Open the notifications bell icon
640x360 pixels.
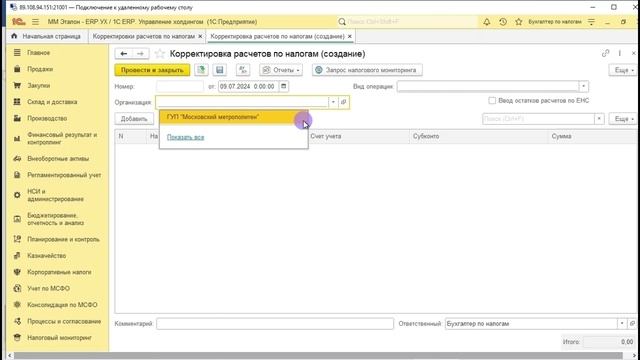click(487, 22)
